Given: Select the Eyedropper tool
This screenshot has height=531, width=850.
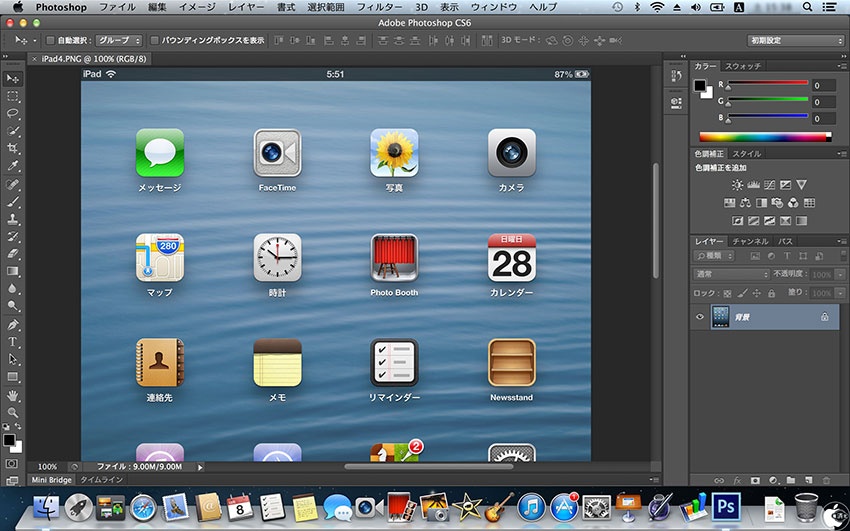Looking at the screenshot, I should 12,166.
